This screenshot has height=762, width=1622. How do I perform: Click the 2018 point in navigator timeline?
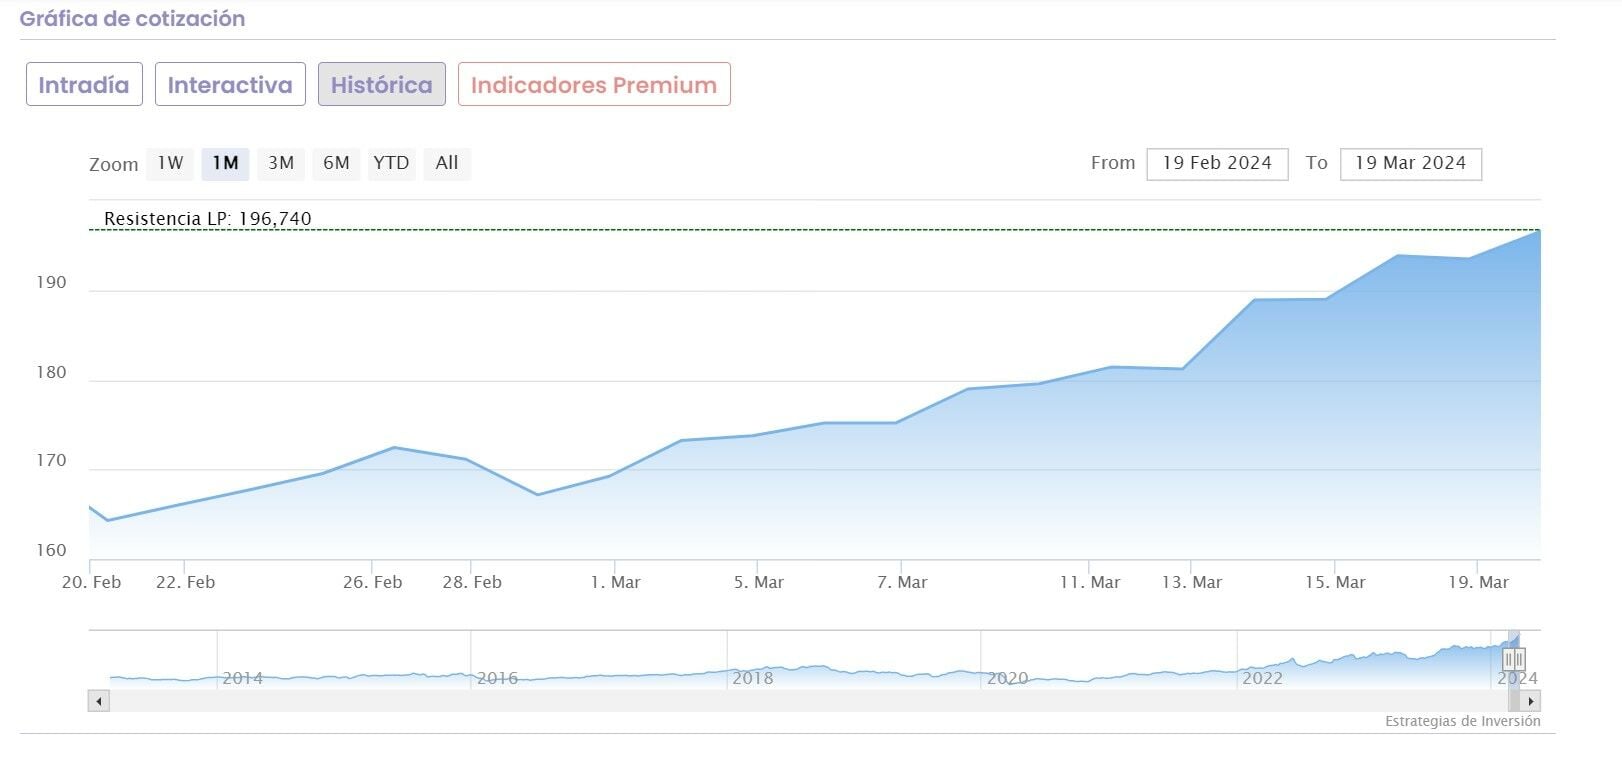click(752, 677)
